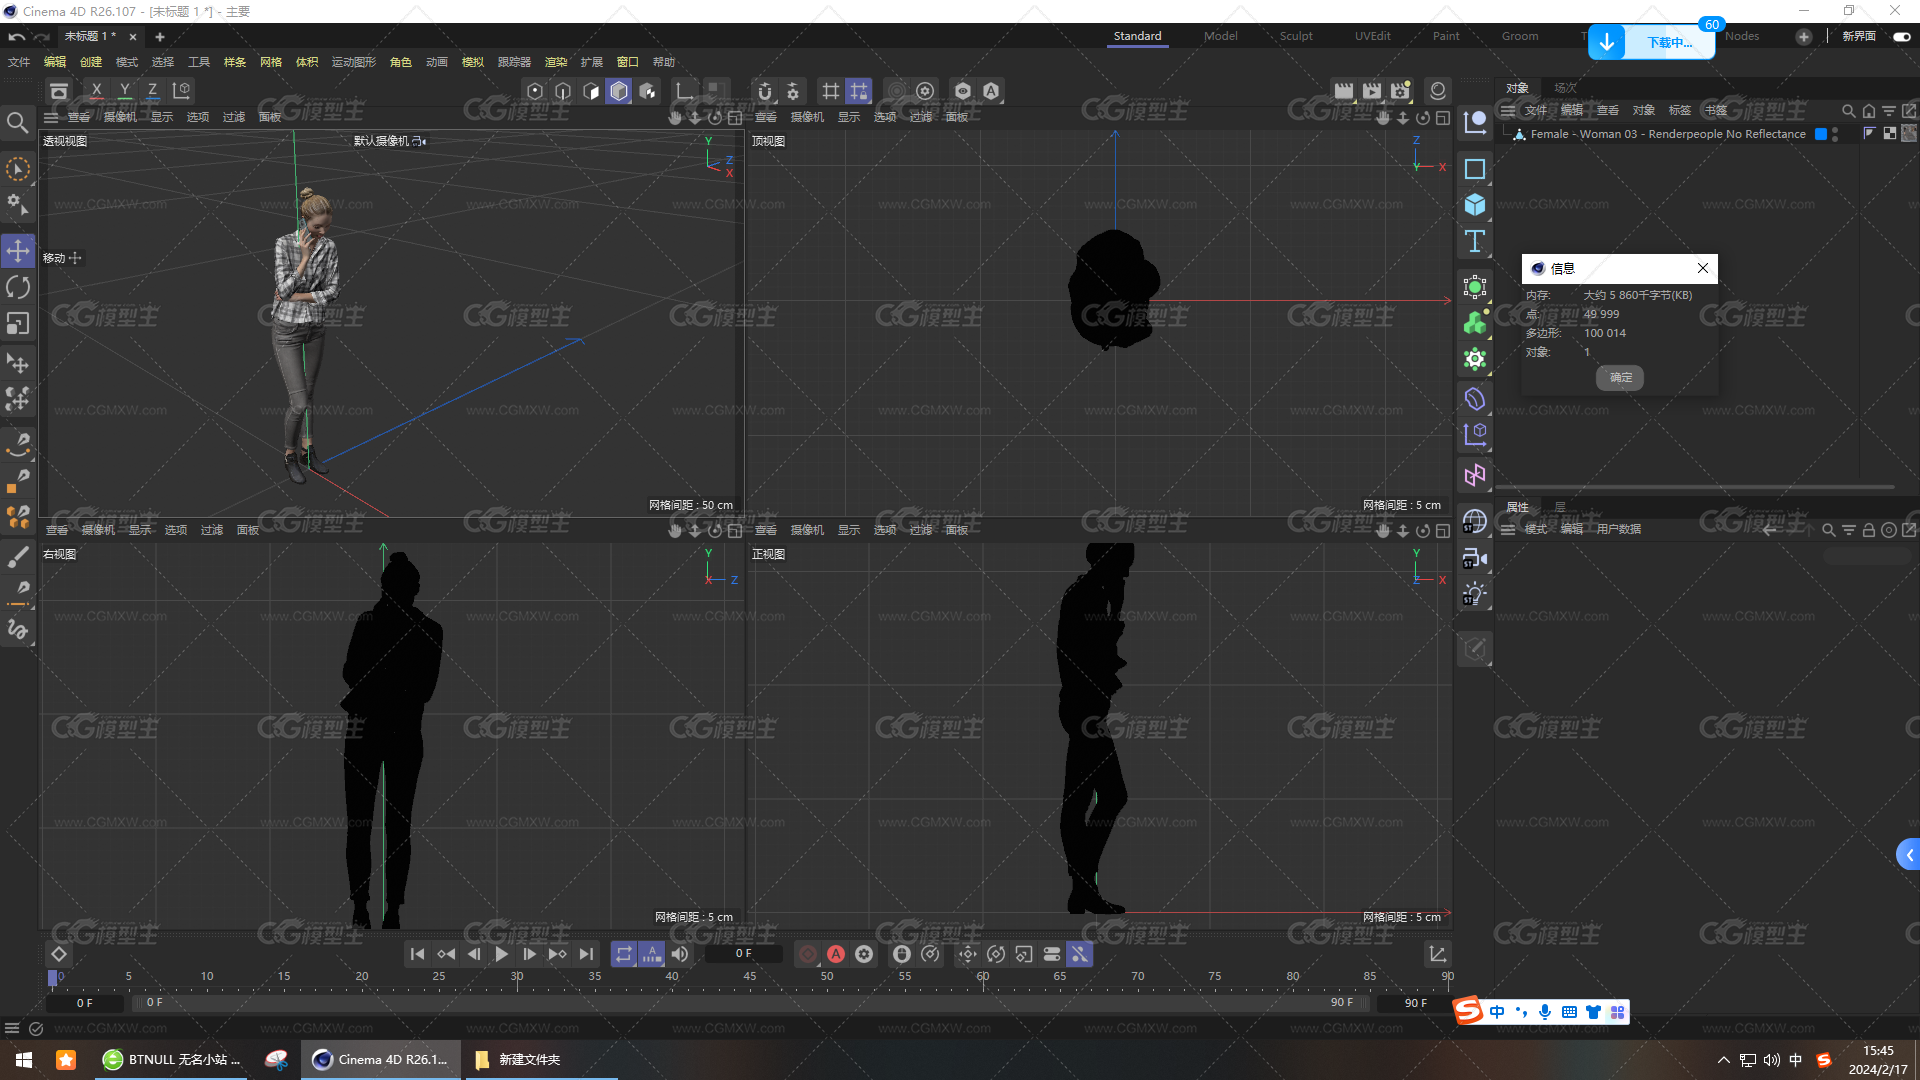This screenshot has height=1080, width=1920.
Task: Open the 渲染 menu in the main menu bar
Action: click(555, 62)
